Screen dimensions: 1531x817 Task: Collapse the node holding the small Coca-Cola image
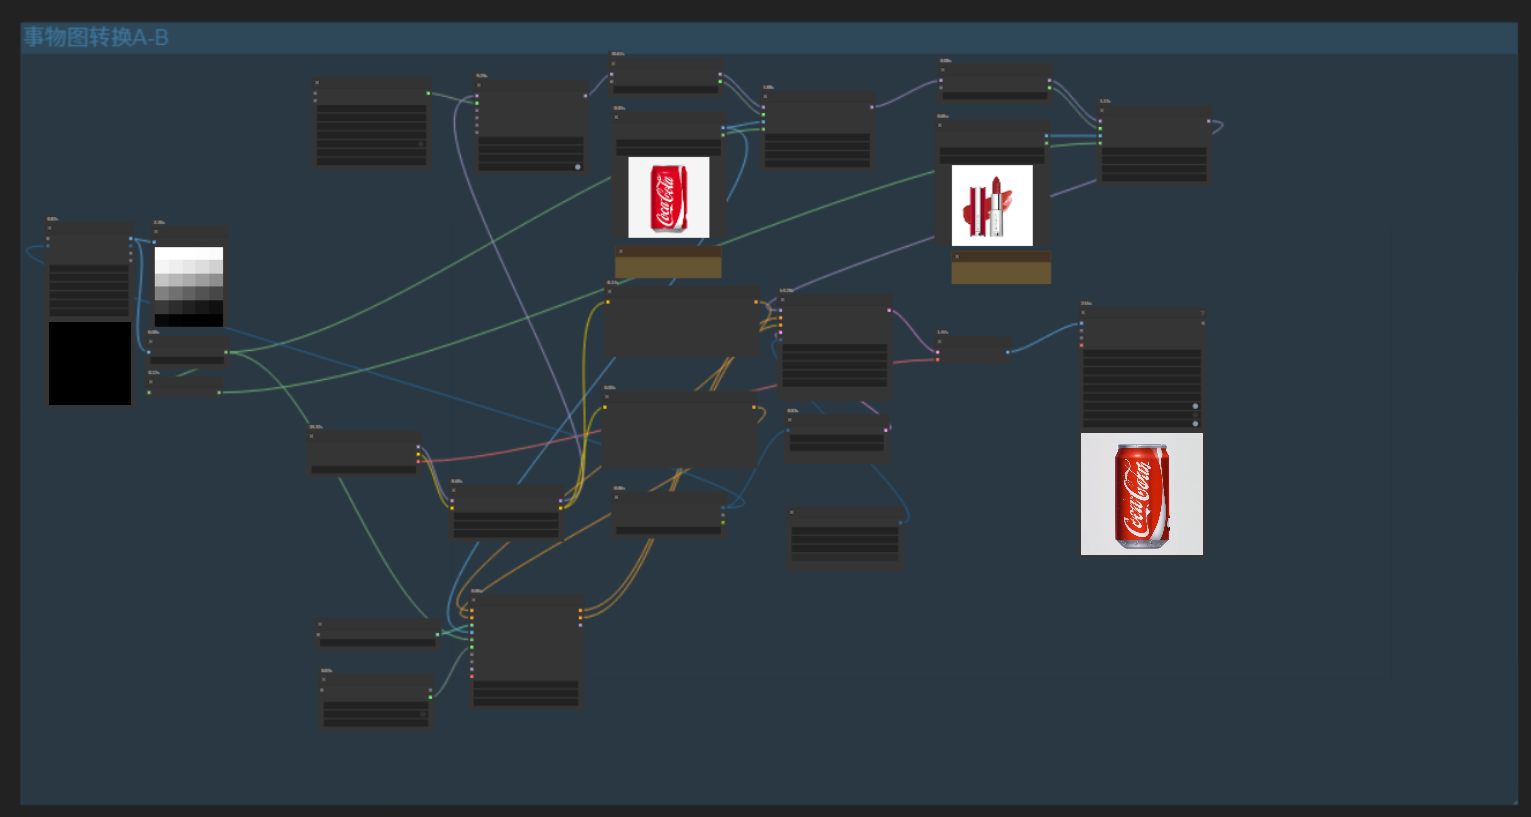pos(618,117)
